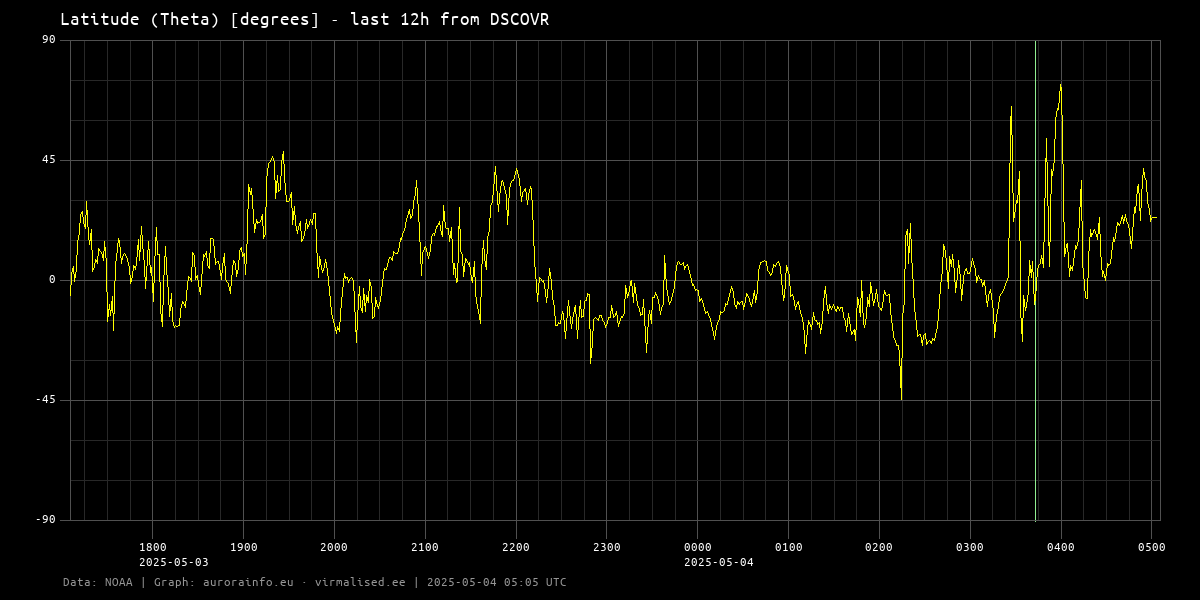Click the y-axis label '-45'
Image resolution: width=1200 pixels, height=600 pixels.
46,400
